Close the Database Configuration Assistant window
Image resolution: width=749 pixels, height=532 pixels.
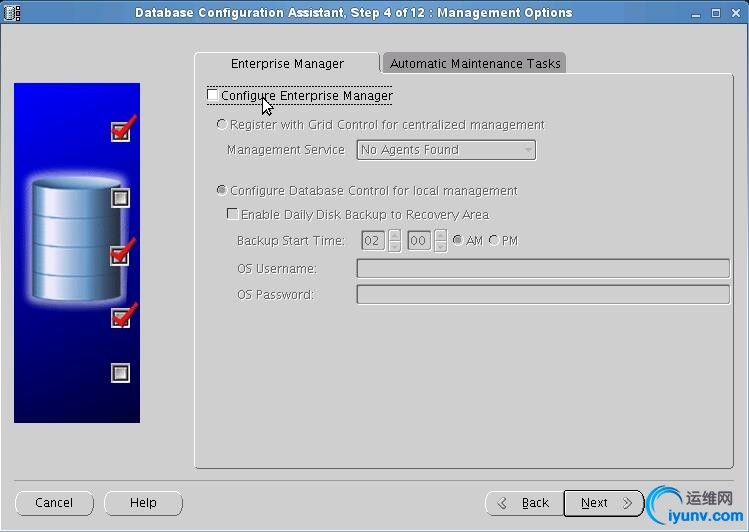pos(736,13)
